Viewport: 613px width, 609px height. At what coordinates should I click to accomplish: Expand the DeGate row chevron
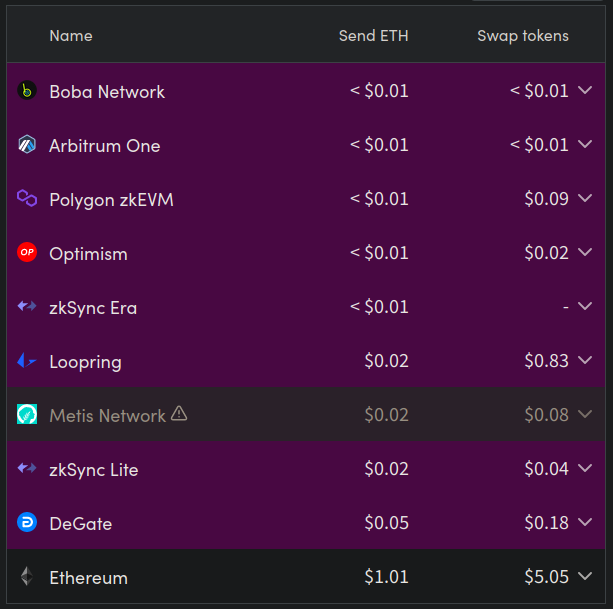586,523
